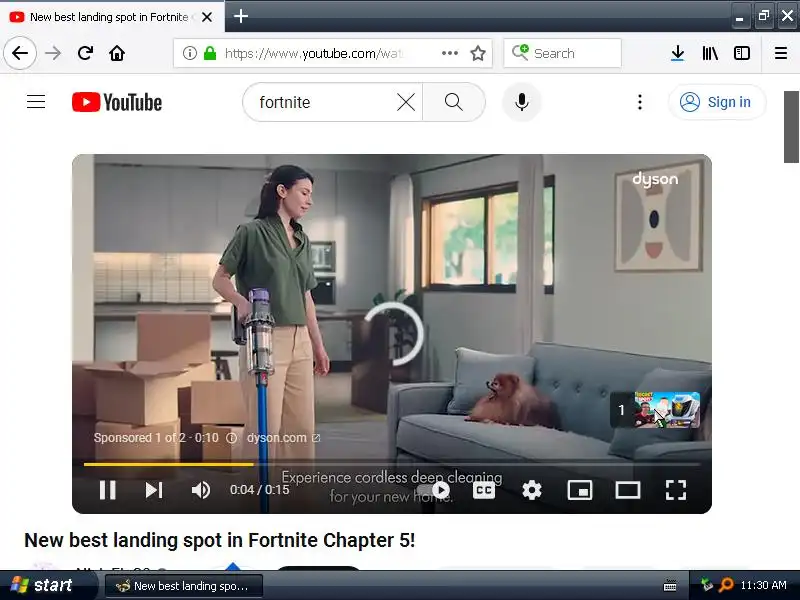This screenshot has height=600, width=800.
Task: Open the on-screen keyboard tray icon
Action: pyautogui.click(x=670, y=585)
